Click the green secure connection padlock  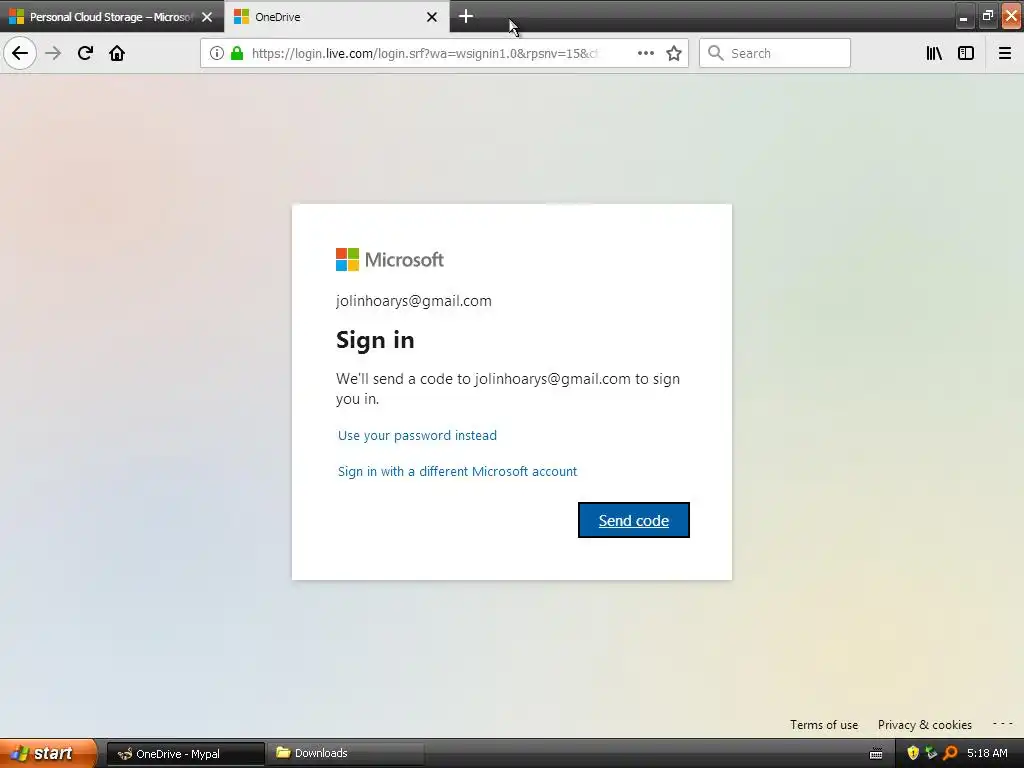tap(237, 53)
